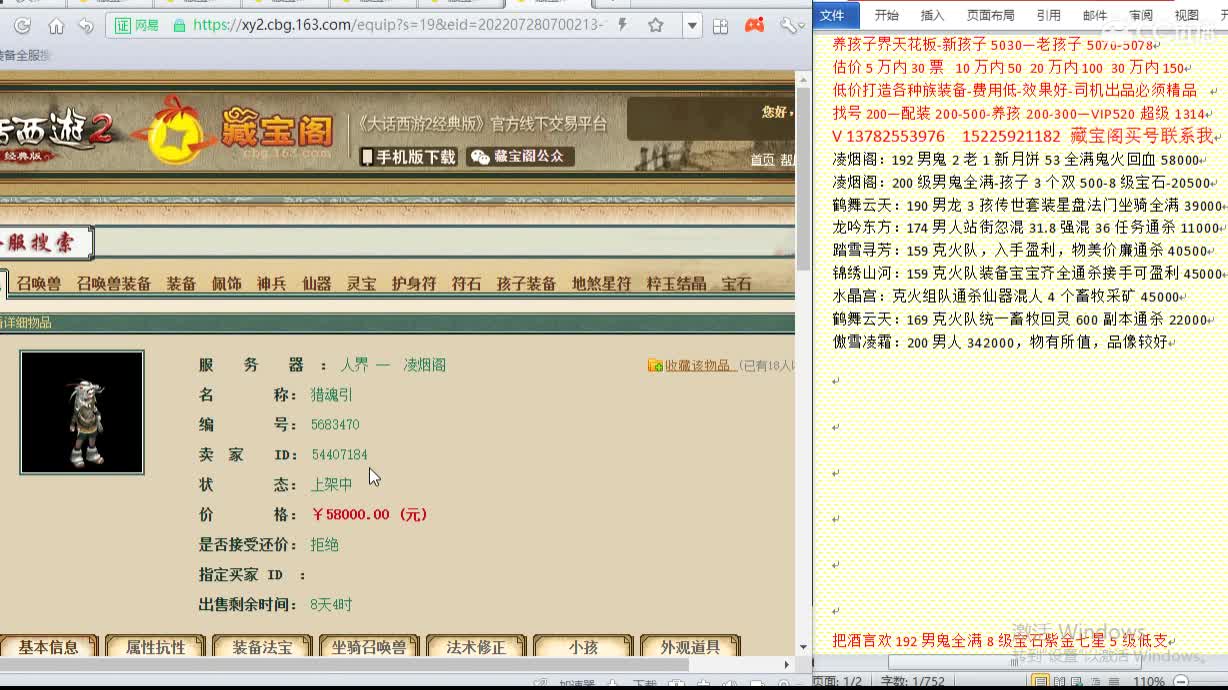Go to the browser home page icon

tap(56, 26)
